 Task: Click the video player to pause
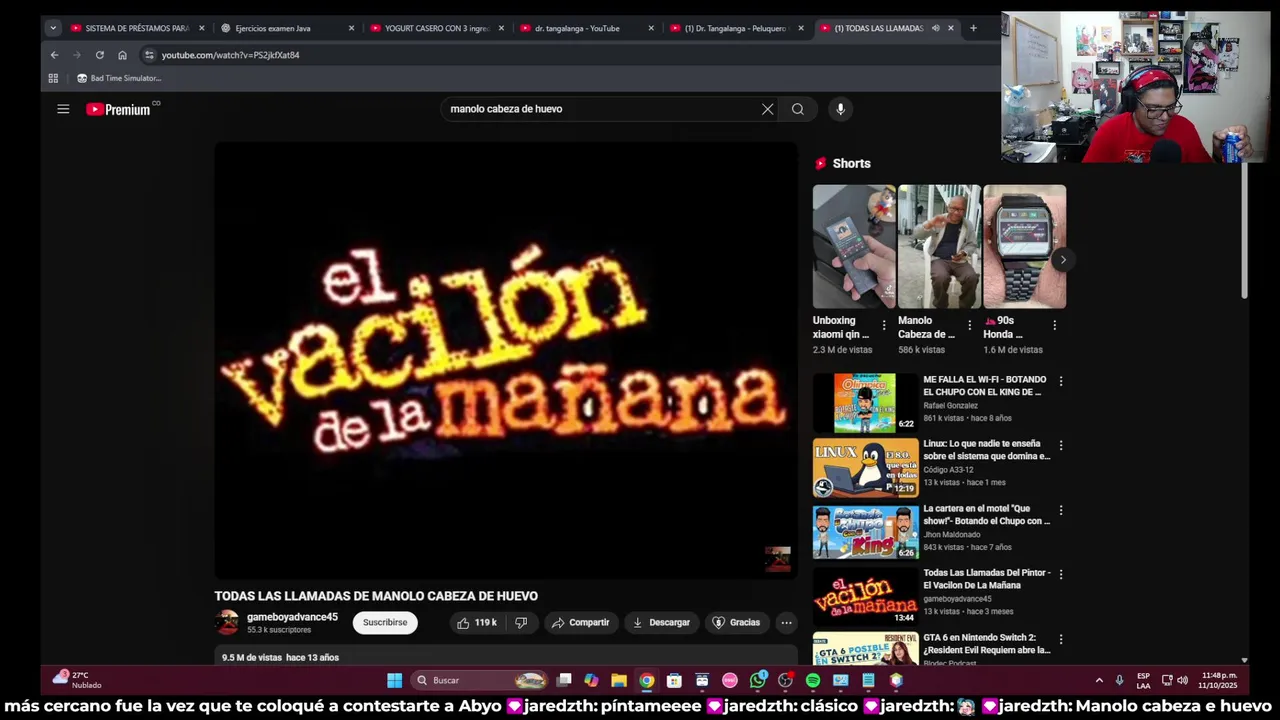point(505,360)
